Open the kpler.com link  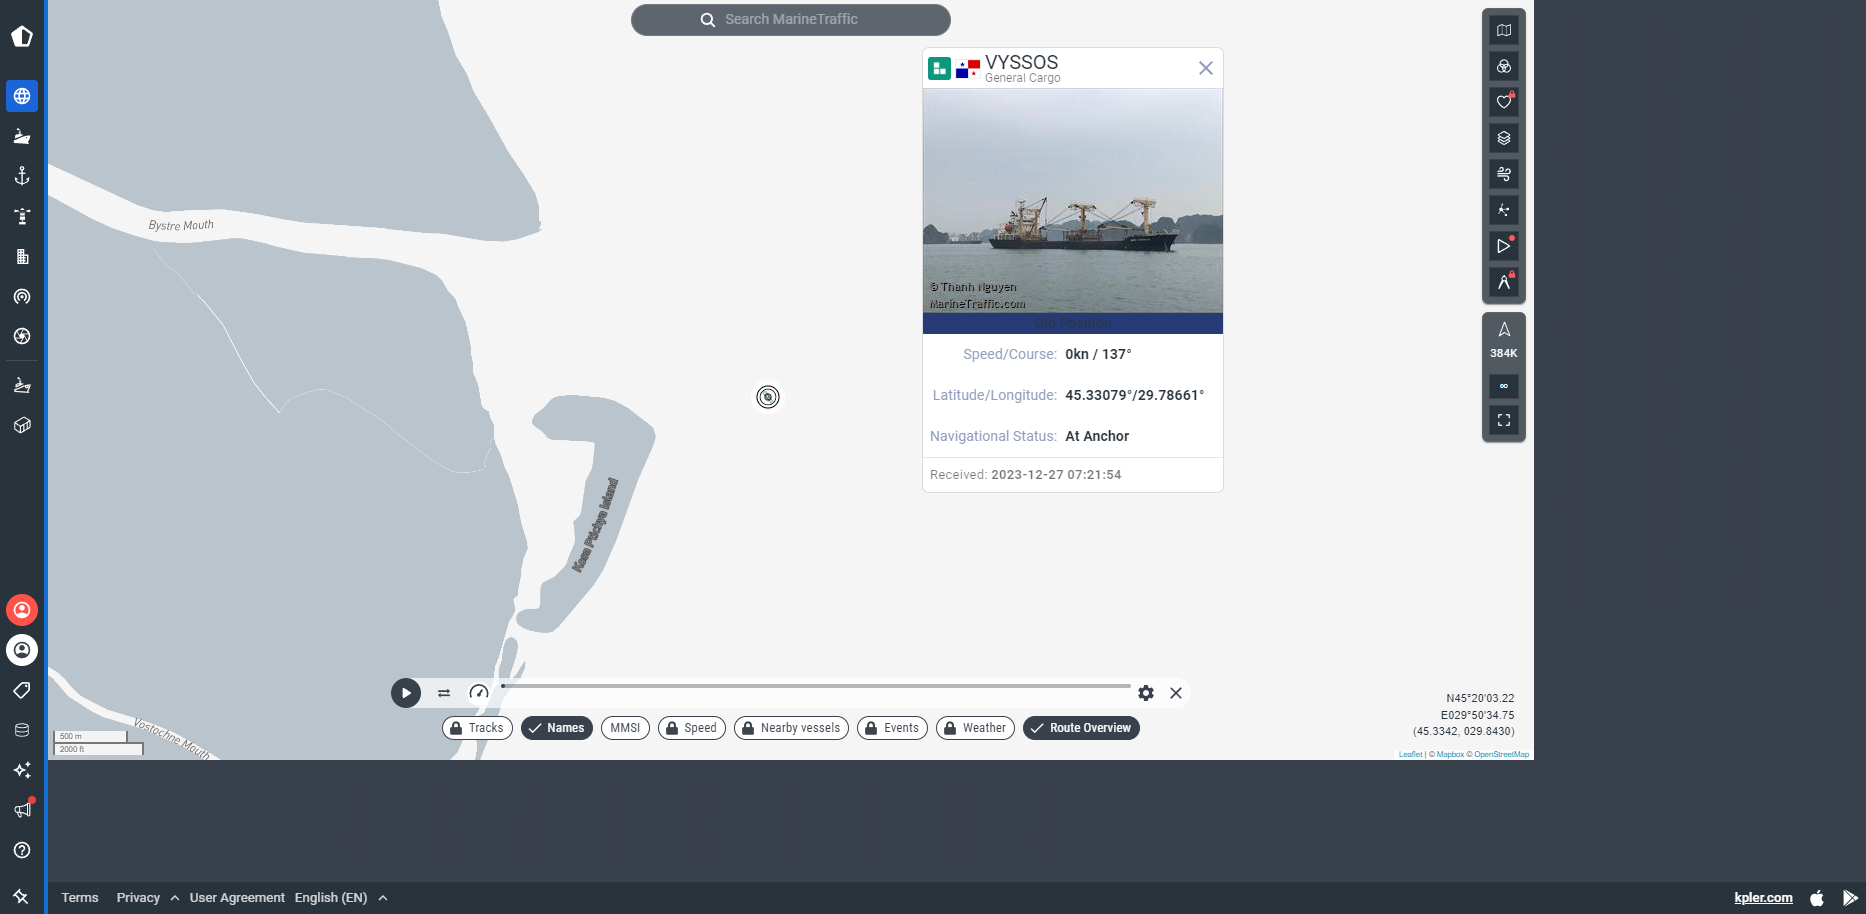tap(1763, 898)
